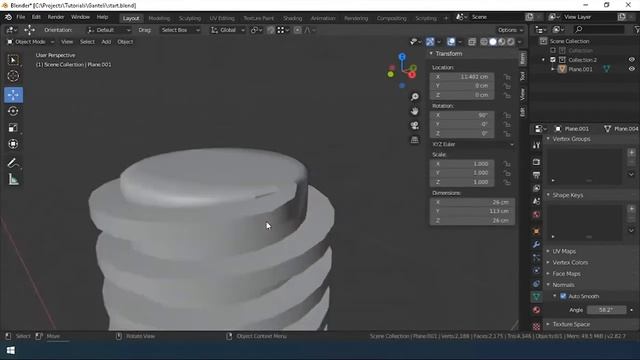Hide Plane.001 with its eye icon
The image size is (640, 360).
click(631, 69)
